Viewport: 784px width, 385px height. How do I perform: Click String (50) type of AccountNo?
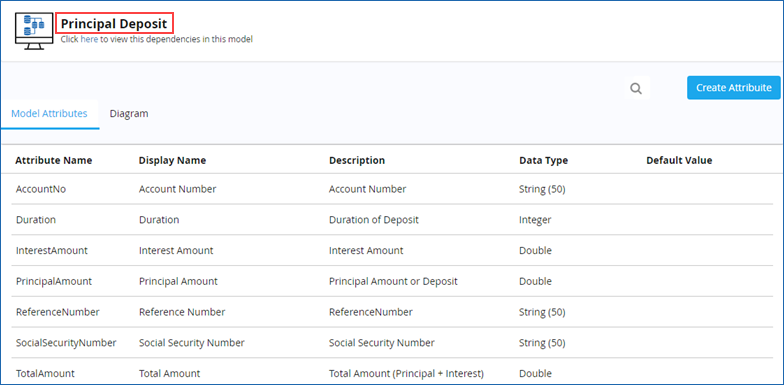(x=542, y=190)
